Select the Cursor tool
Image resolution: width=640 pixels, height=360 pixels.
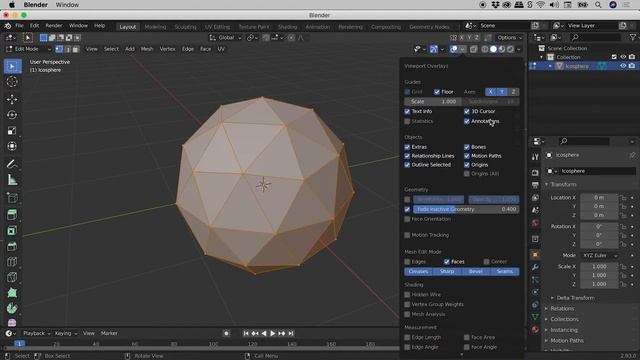coord(12,82)
